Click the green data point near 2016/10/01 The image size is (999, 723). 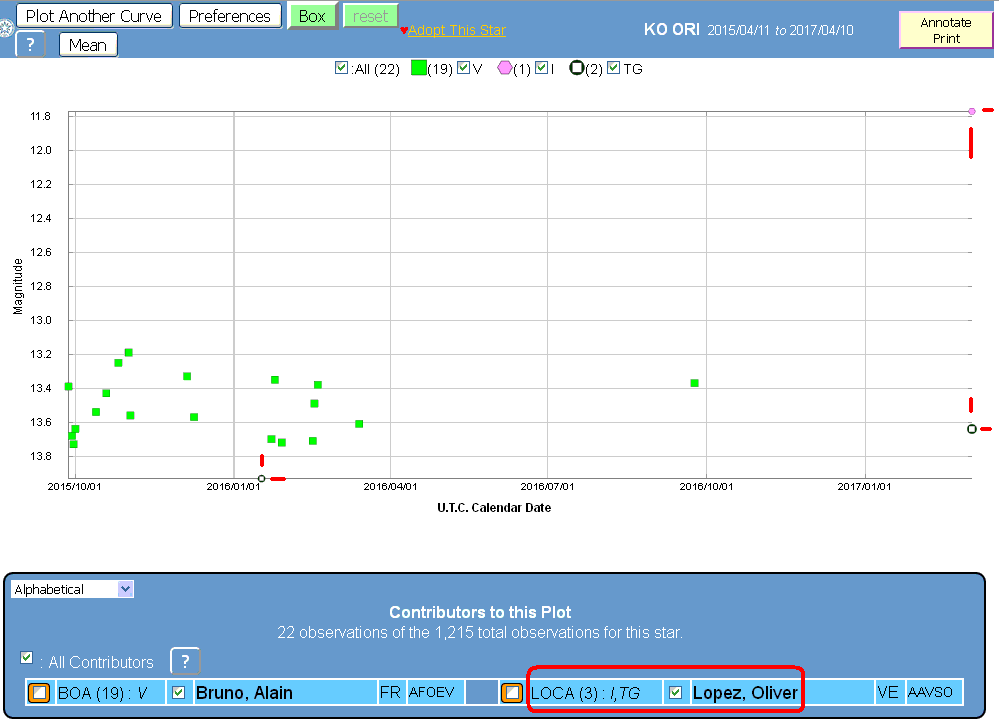[x=694, y=383]
